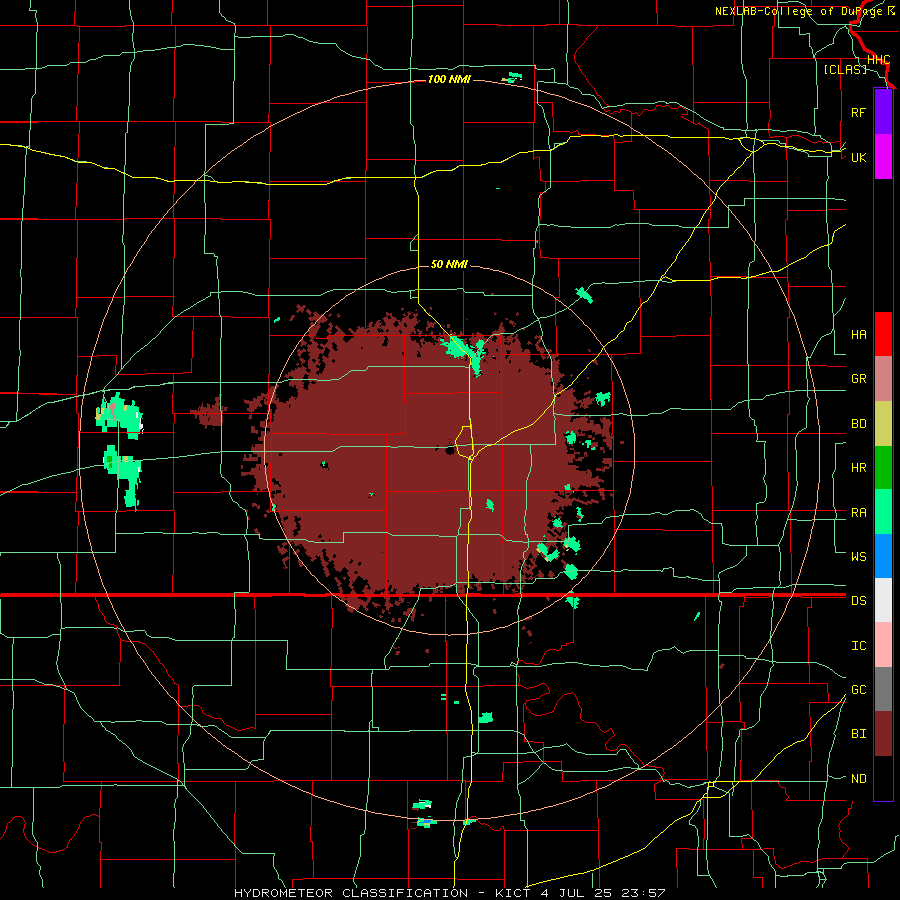Click the RA light green legend swatch
Image resolution: width=900 pixels, height=900 pixels.
883,512
